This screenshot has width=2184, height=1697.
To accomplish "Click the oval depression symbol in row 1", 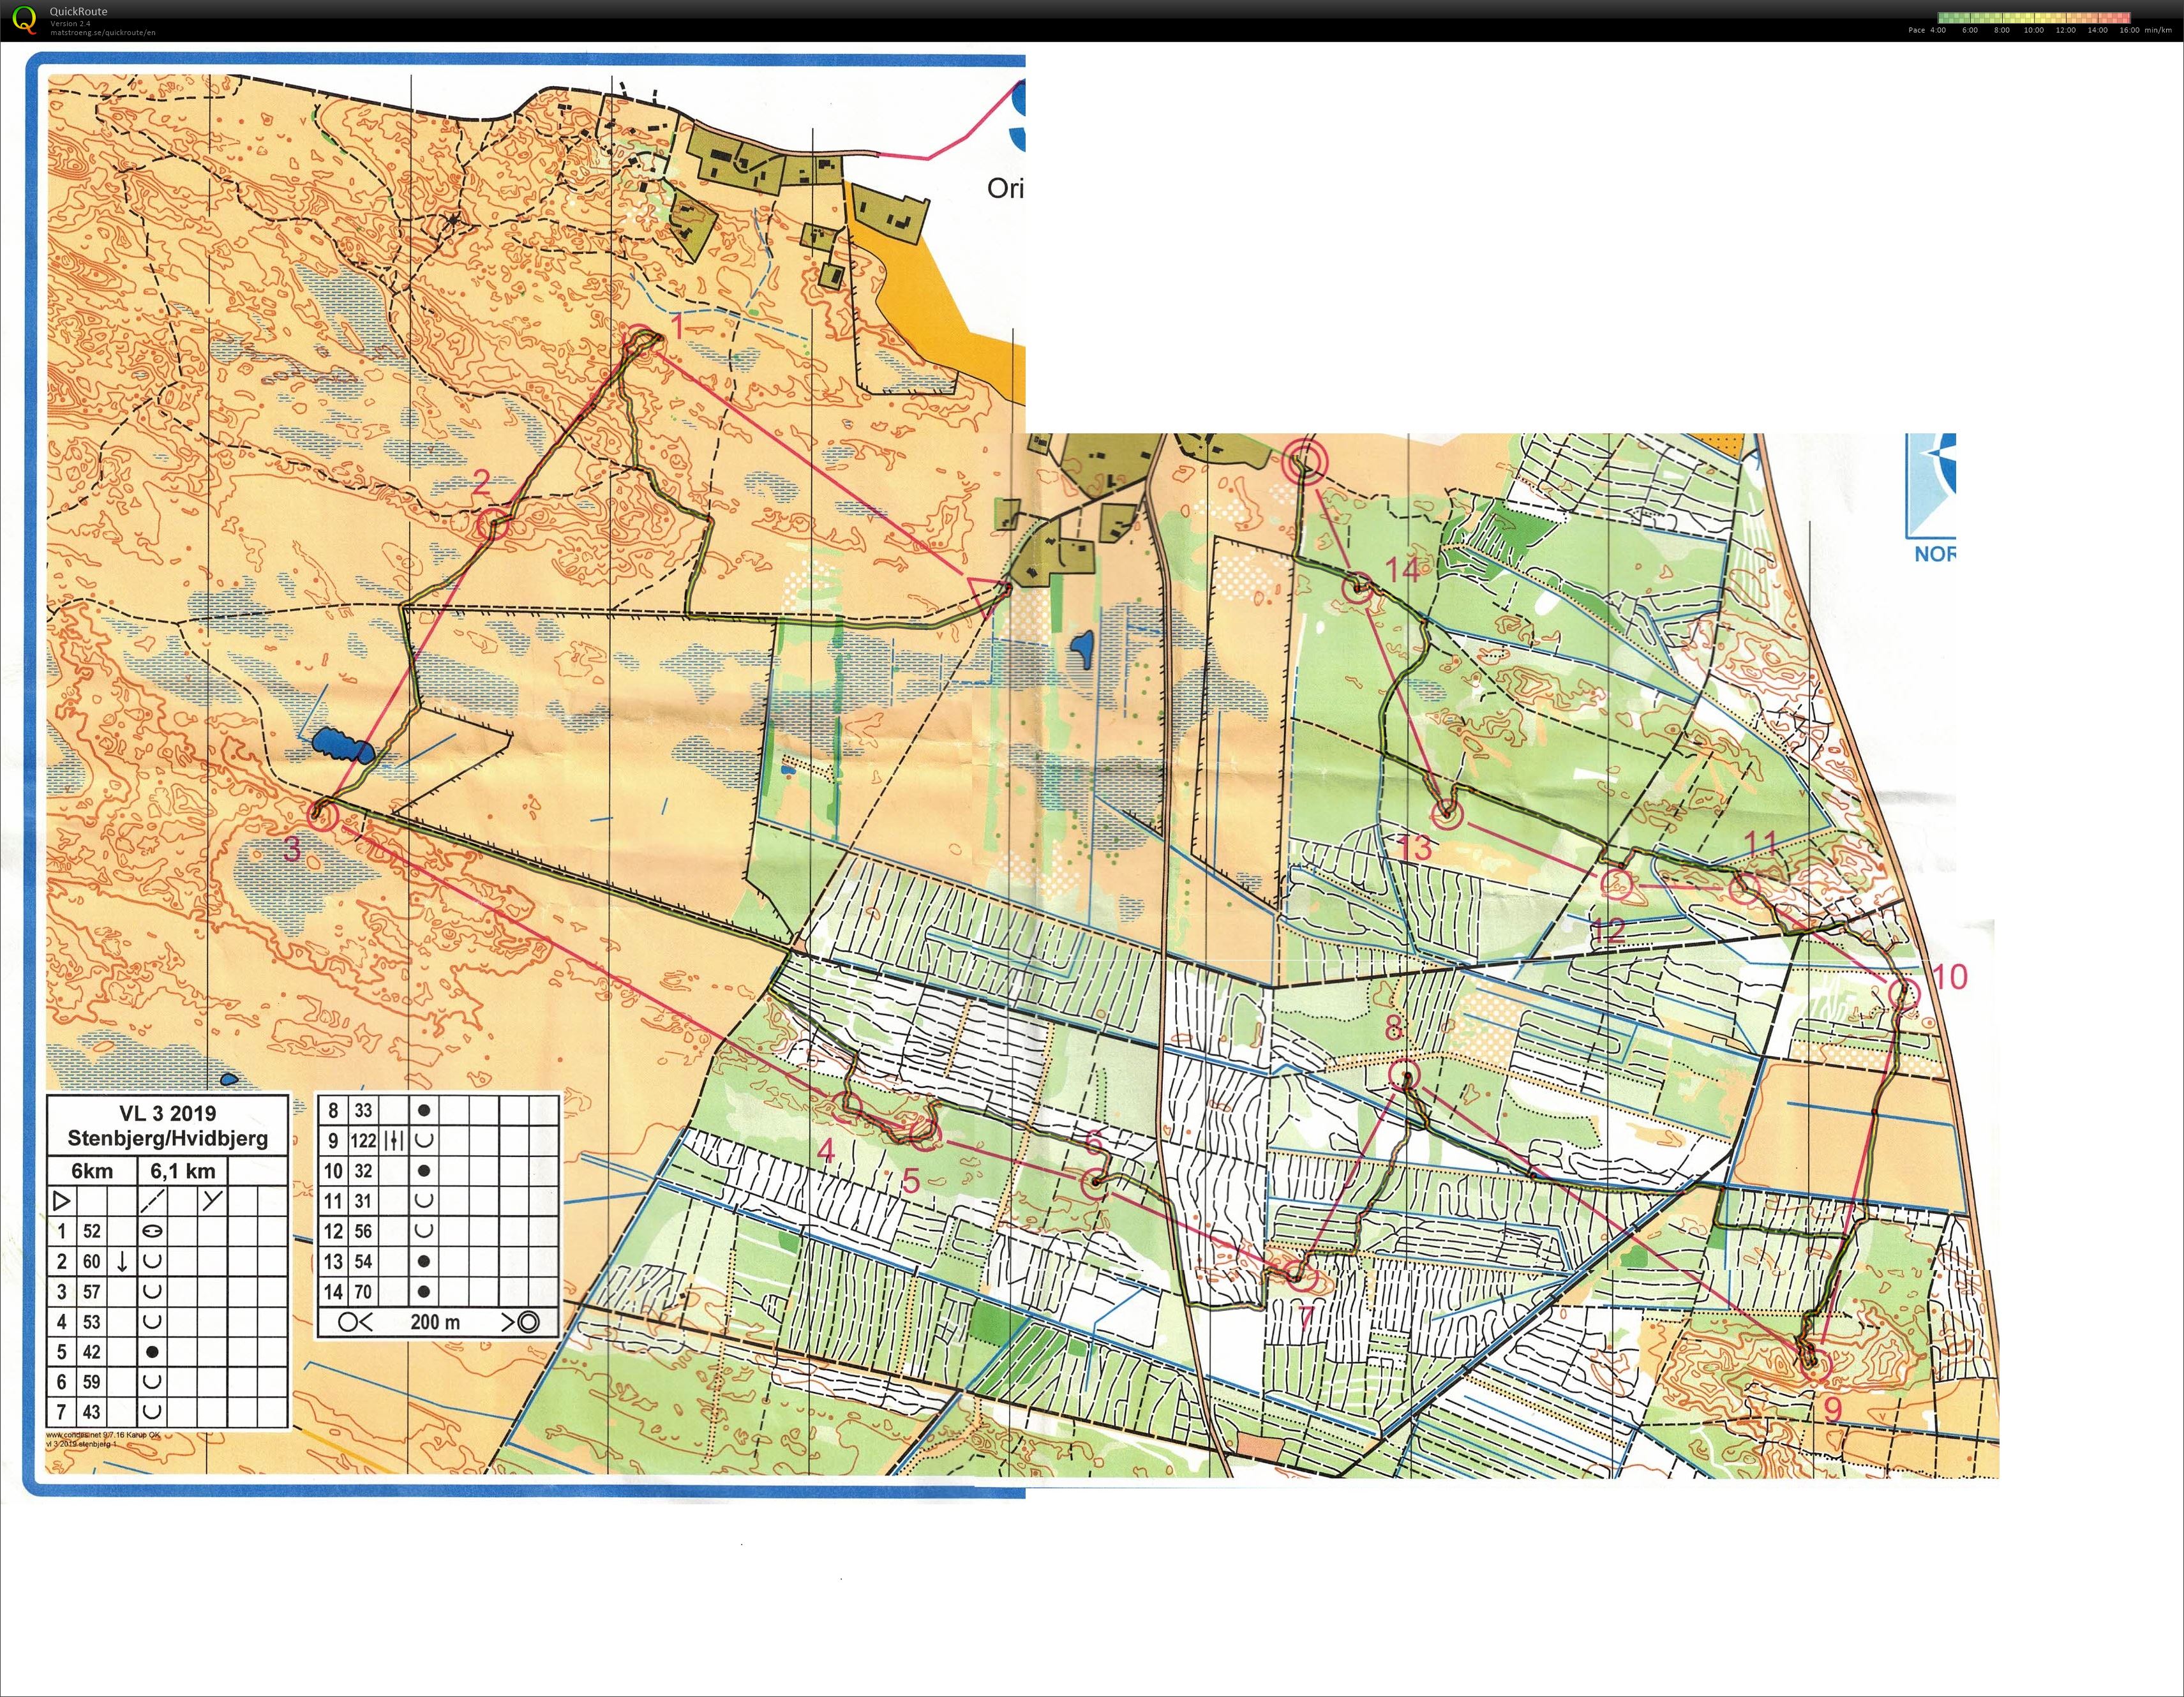I will tap(153, 1231).
